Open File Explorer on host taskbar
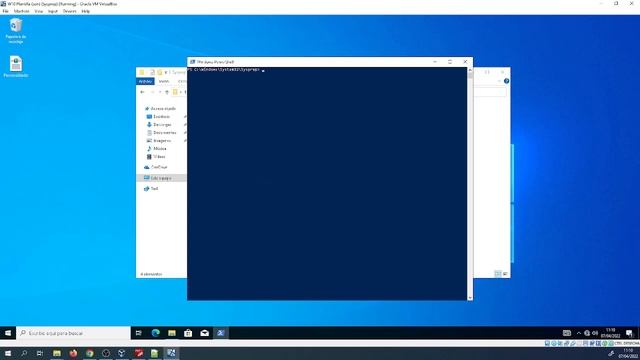The image size is (640, 360). 57,353
